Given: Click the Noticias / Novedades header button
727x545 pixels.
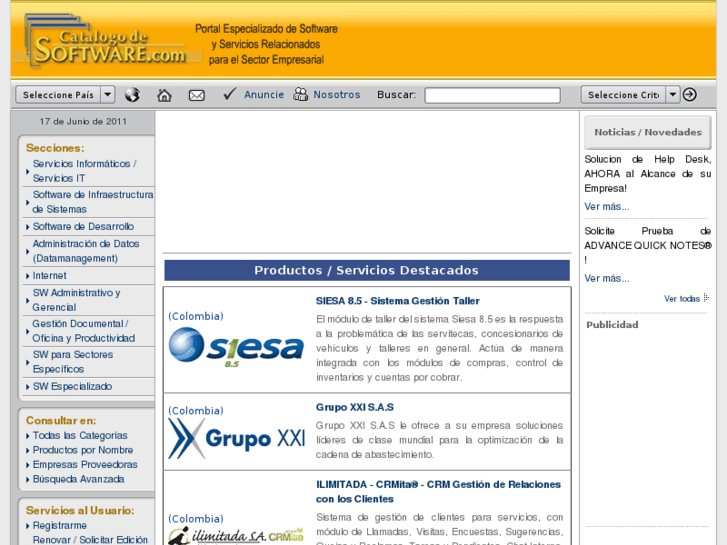Looking at the screenshot, I should (648, 132).
